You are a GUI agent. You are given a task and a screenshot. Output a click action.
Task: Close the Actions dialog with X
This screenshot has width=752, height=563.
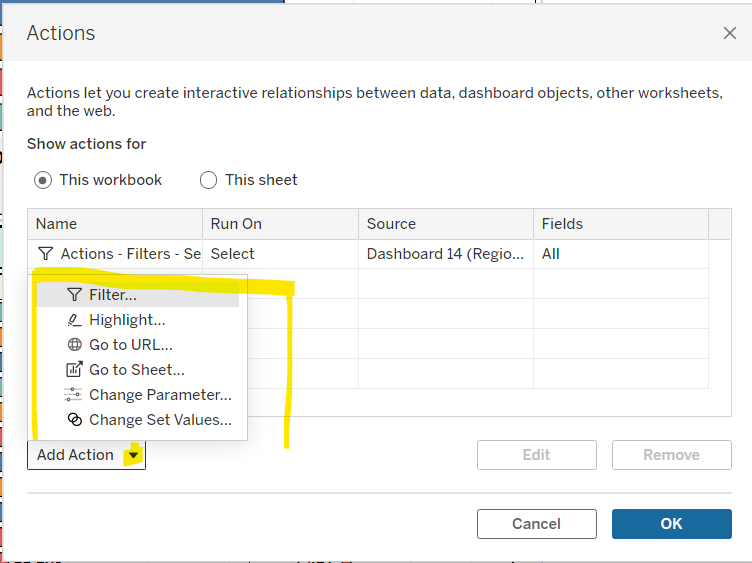click(x=729, y=33)
